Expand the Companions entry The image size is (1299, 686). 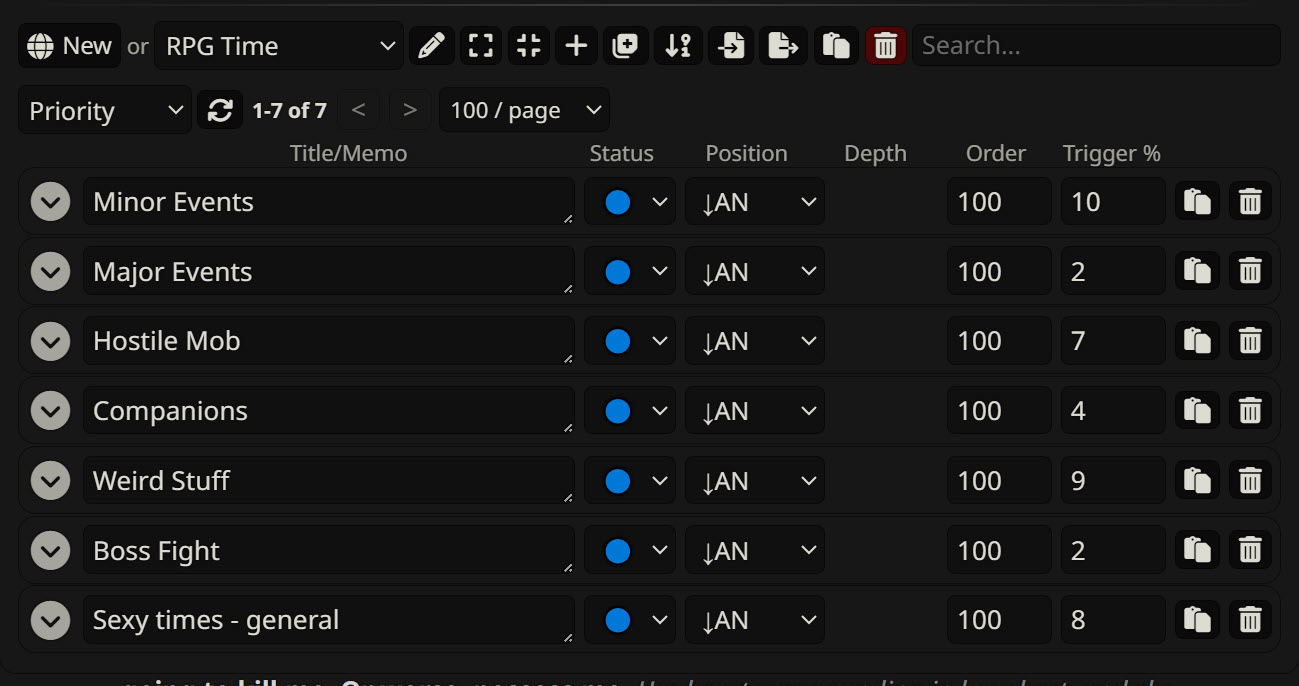click(x=50, y=411)
